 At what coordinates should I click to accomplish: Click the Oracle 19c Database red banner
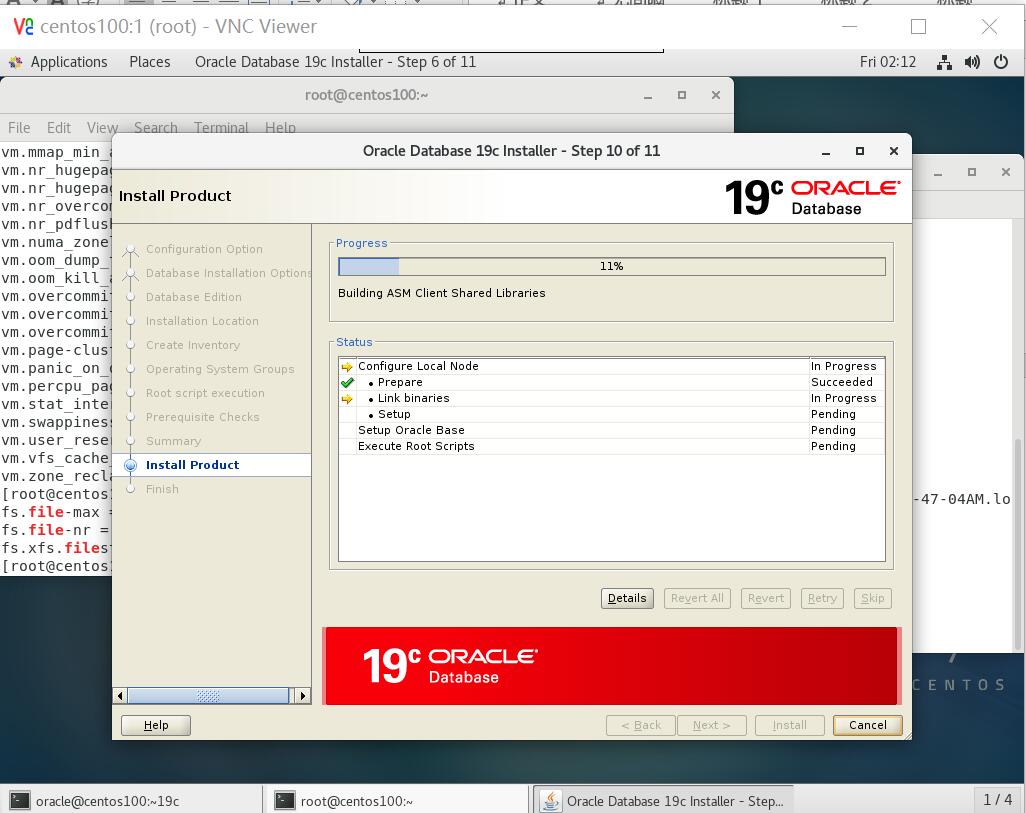coord(612,666)
